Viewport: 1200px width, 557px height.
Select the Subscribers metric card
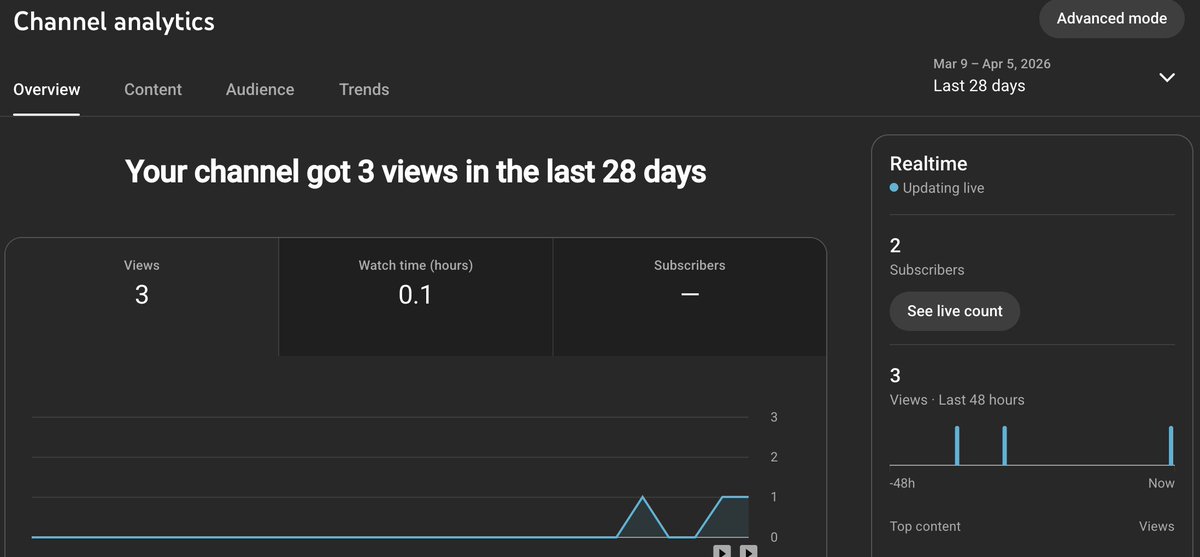click(x=690, y=297)
